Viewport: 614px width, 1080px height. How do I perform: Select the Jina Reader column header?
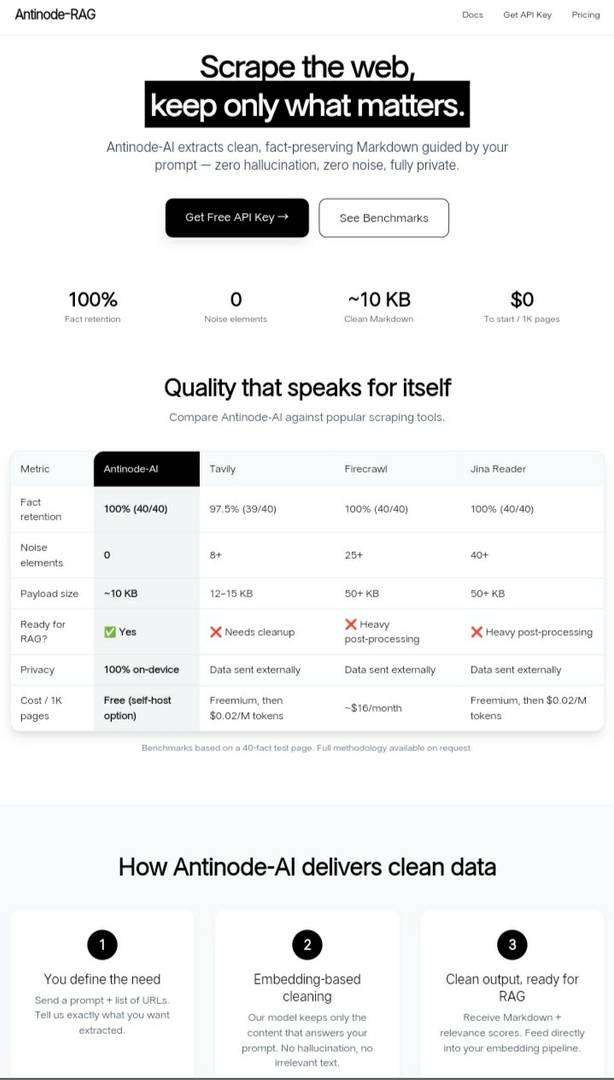click(498, 469)
